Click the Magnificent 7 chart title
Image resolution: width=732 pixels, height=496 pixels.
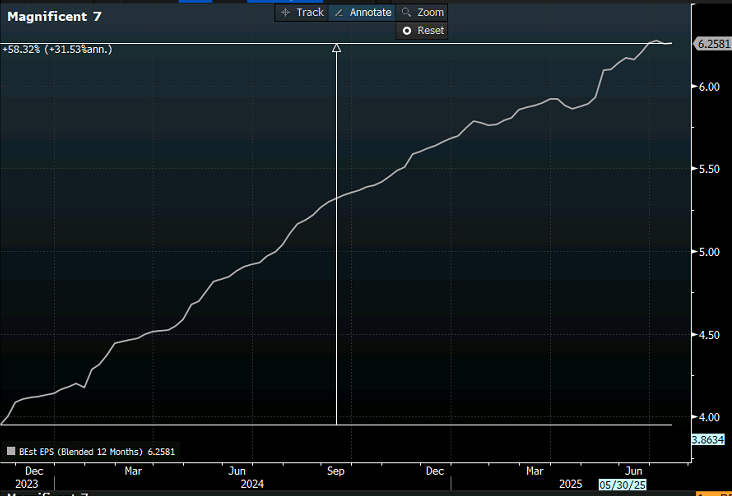(54, 17)
